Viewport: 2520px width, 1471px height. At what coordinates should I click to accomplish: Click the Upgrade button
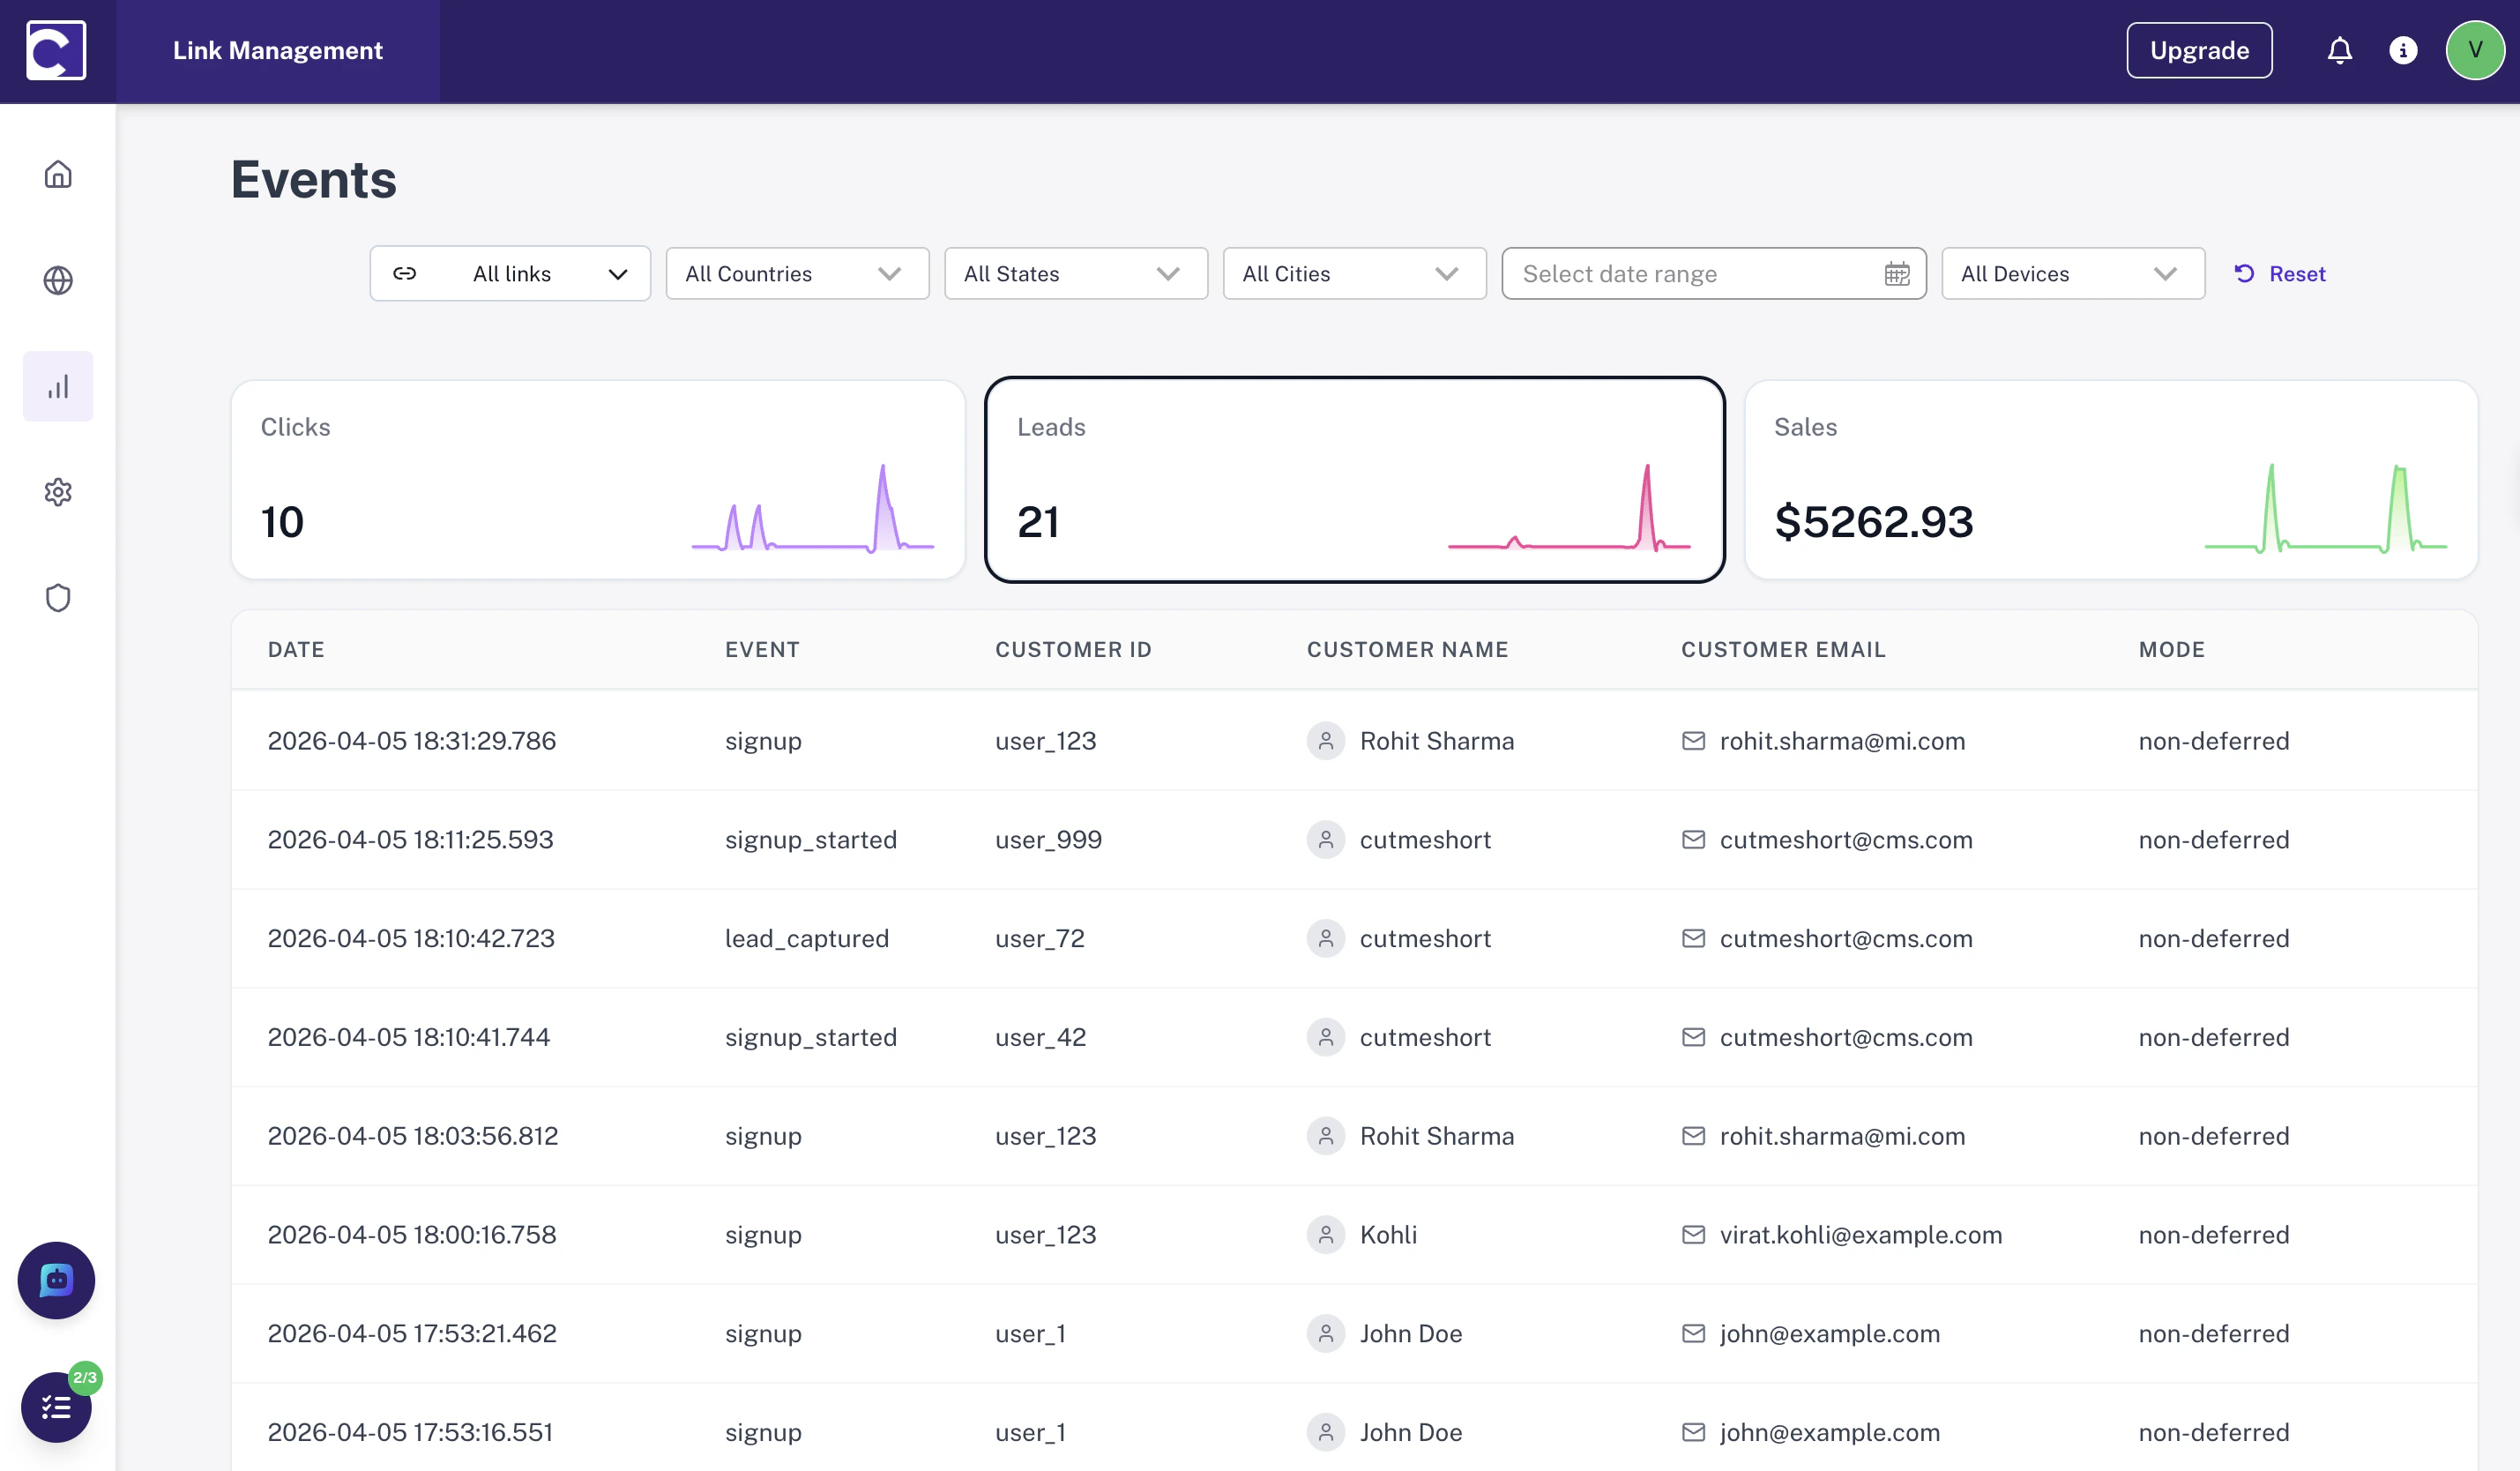pos(2198,50)
